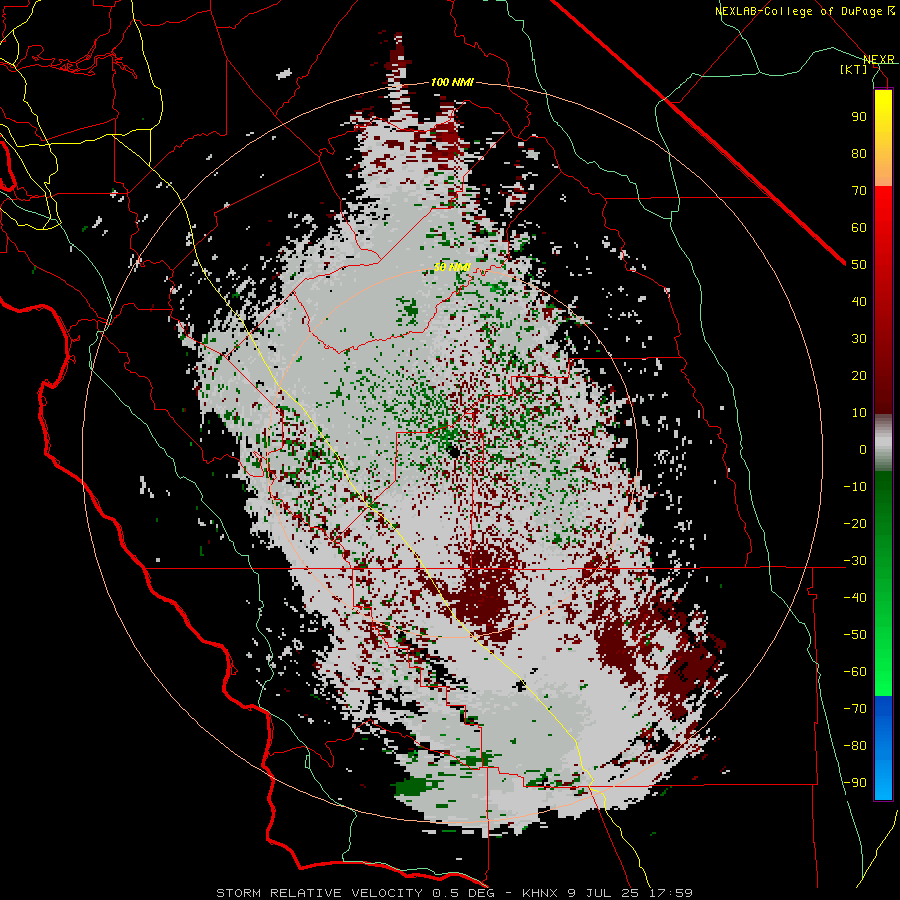The width and height of the screenshot is (900, 900).
Task: Click the 40 value on the velocity scale
Action: [859, 302]
